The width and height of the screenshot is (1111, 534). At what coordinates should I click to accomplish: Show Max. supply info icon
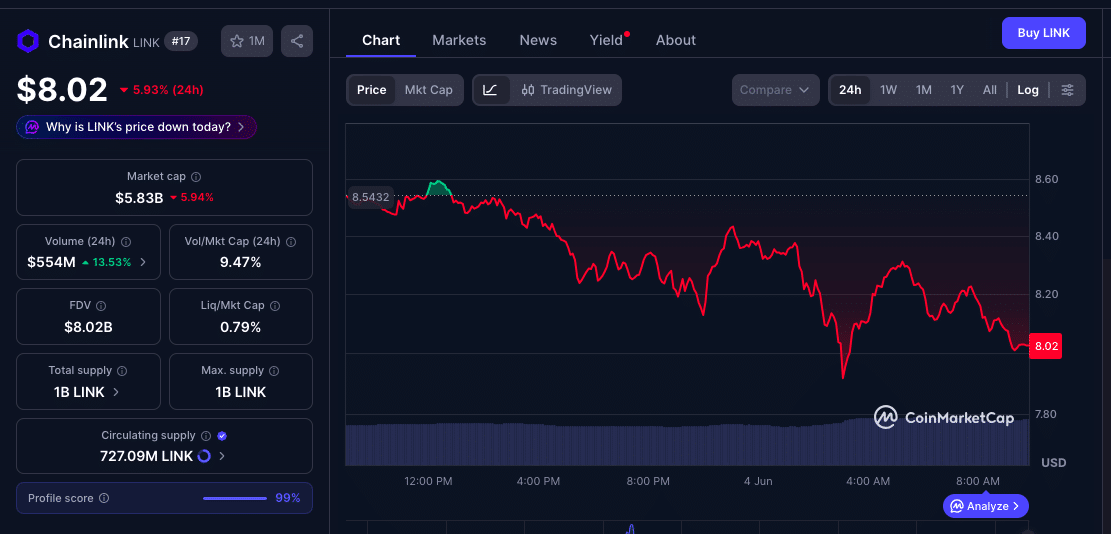(x=274, y=370)
